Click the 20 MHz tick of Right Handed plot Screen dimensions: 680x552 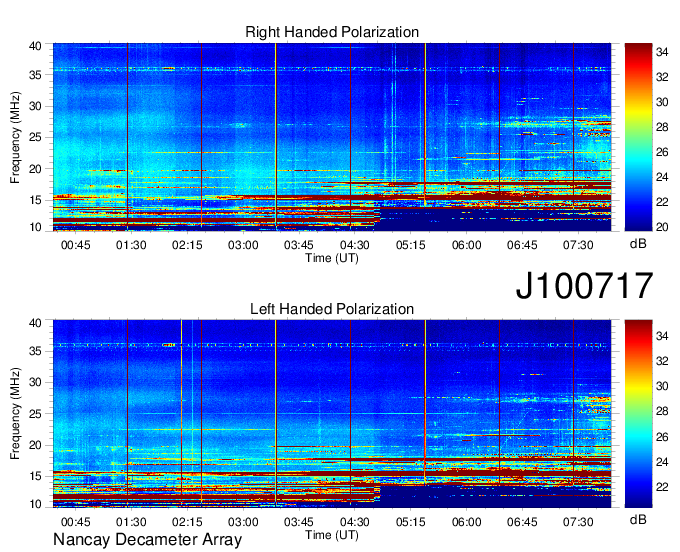(35, 169)
